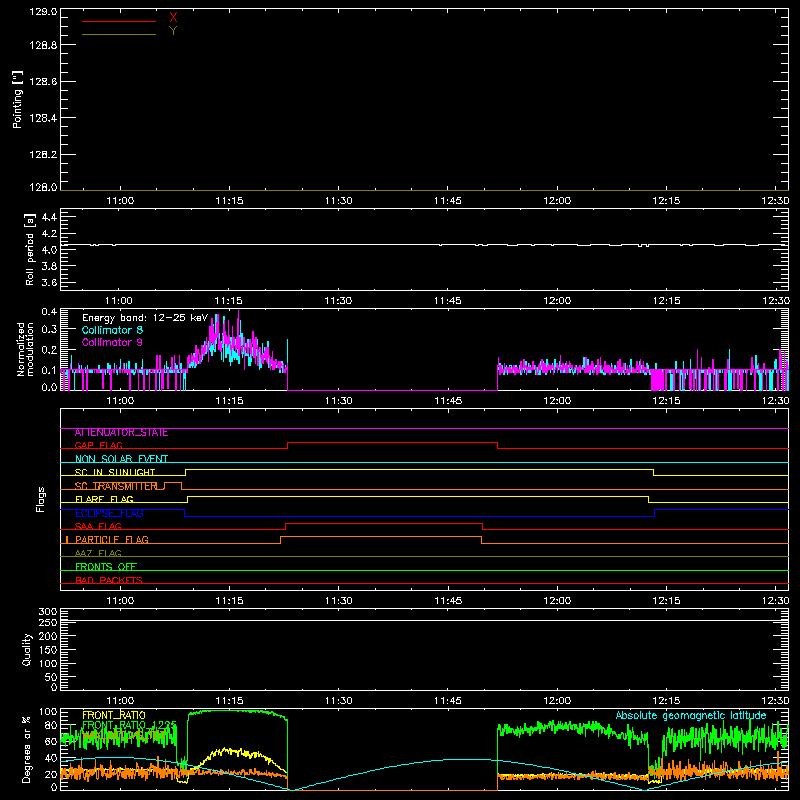The height and width of the screenshot is (800, 800).
Task: Click 11:45 time label under Normalized modulation plot
Action: point(447,401)
